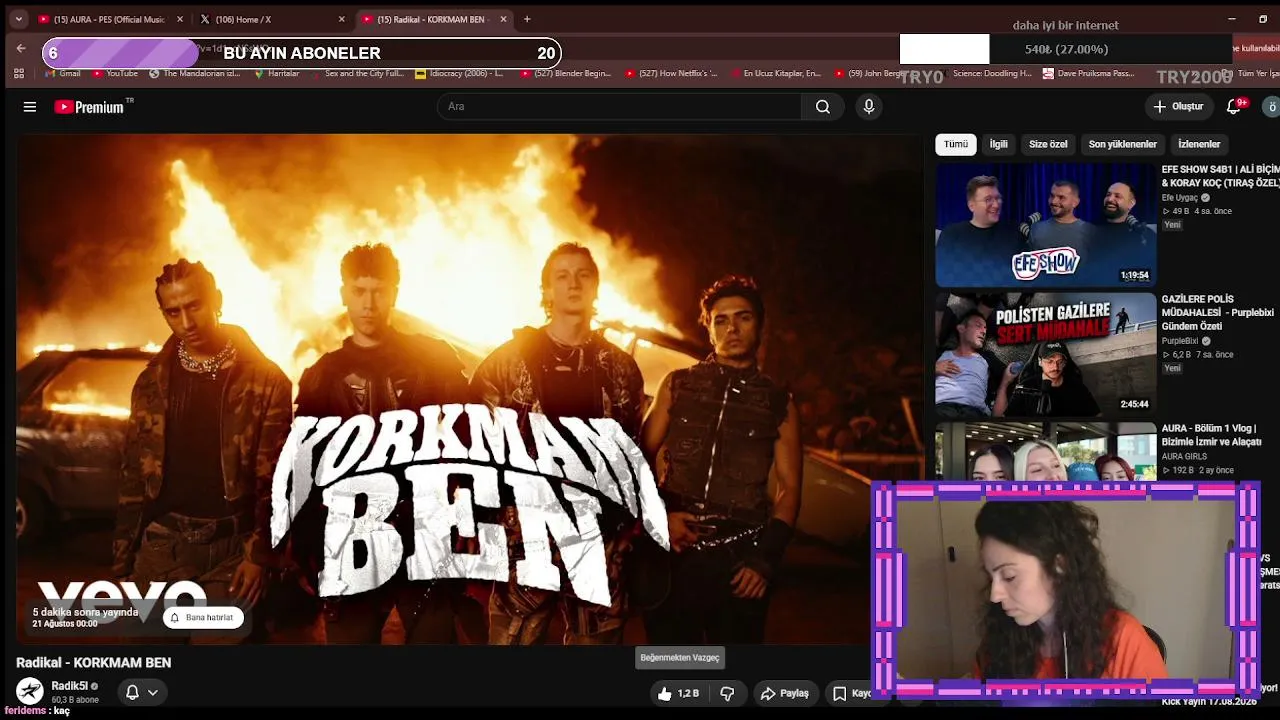The image size is (1280, 720).
Task: Visit the AURA GIRLS channel
Action: (1184, 456)
